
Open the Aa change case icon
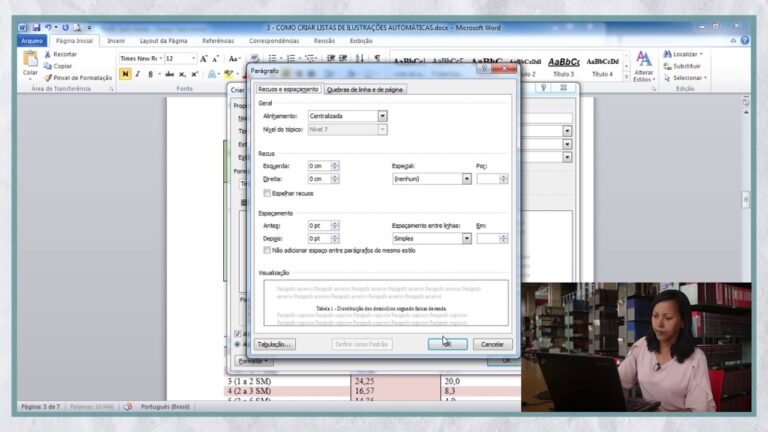pos(233,59)
